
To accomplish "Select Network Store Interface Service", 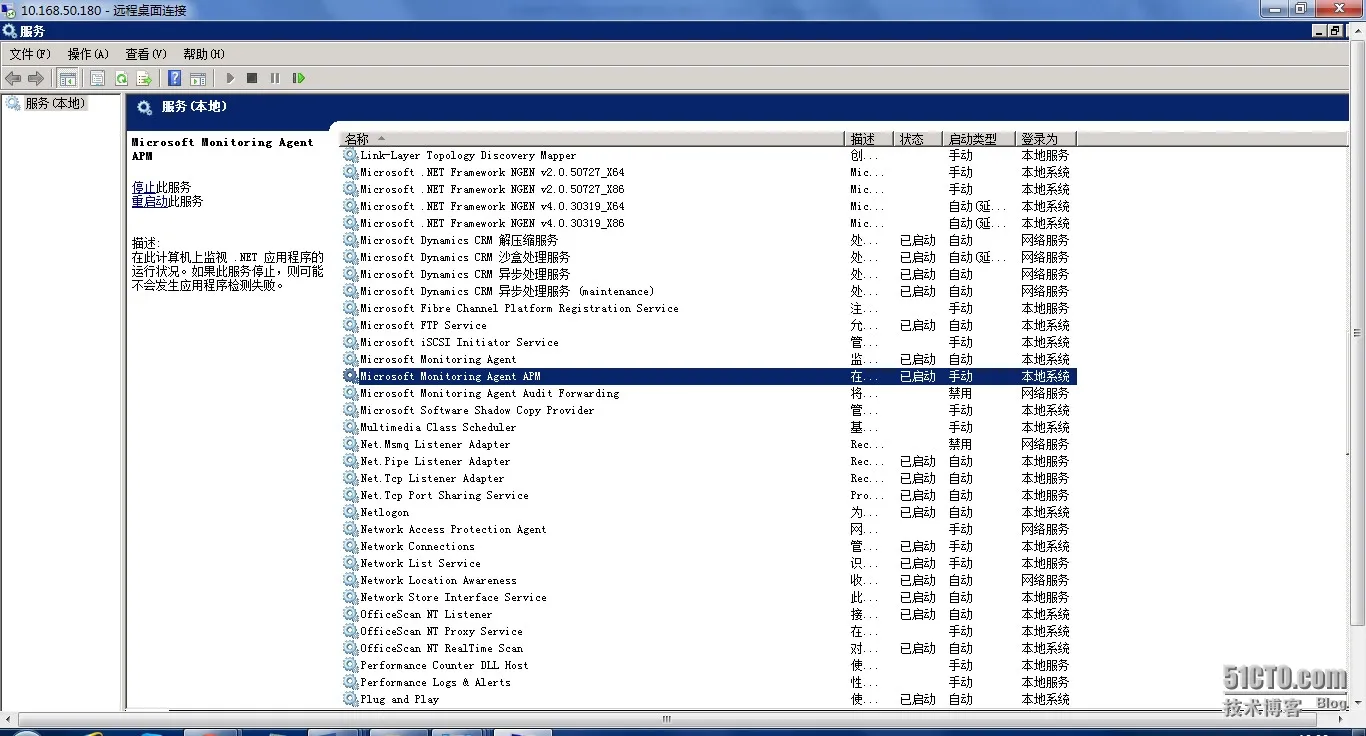I will click(709, 597).
